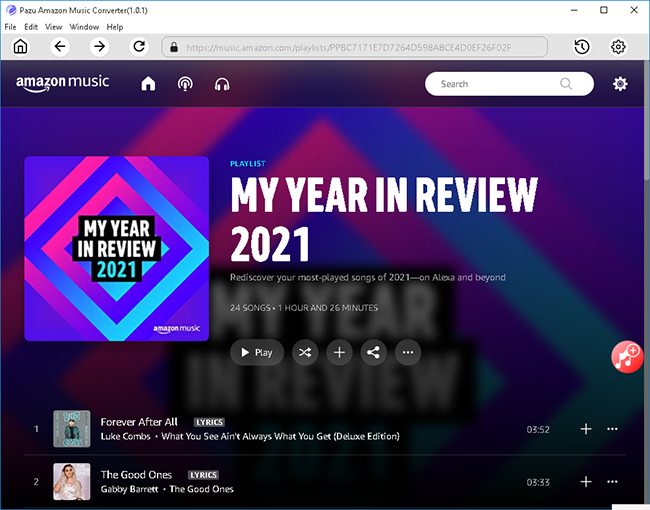This screenshot has height=510, width=650.
Task: Click the MY YEAR IN REVIEW 2021 heading
Action: tap(384, 220)
